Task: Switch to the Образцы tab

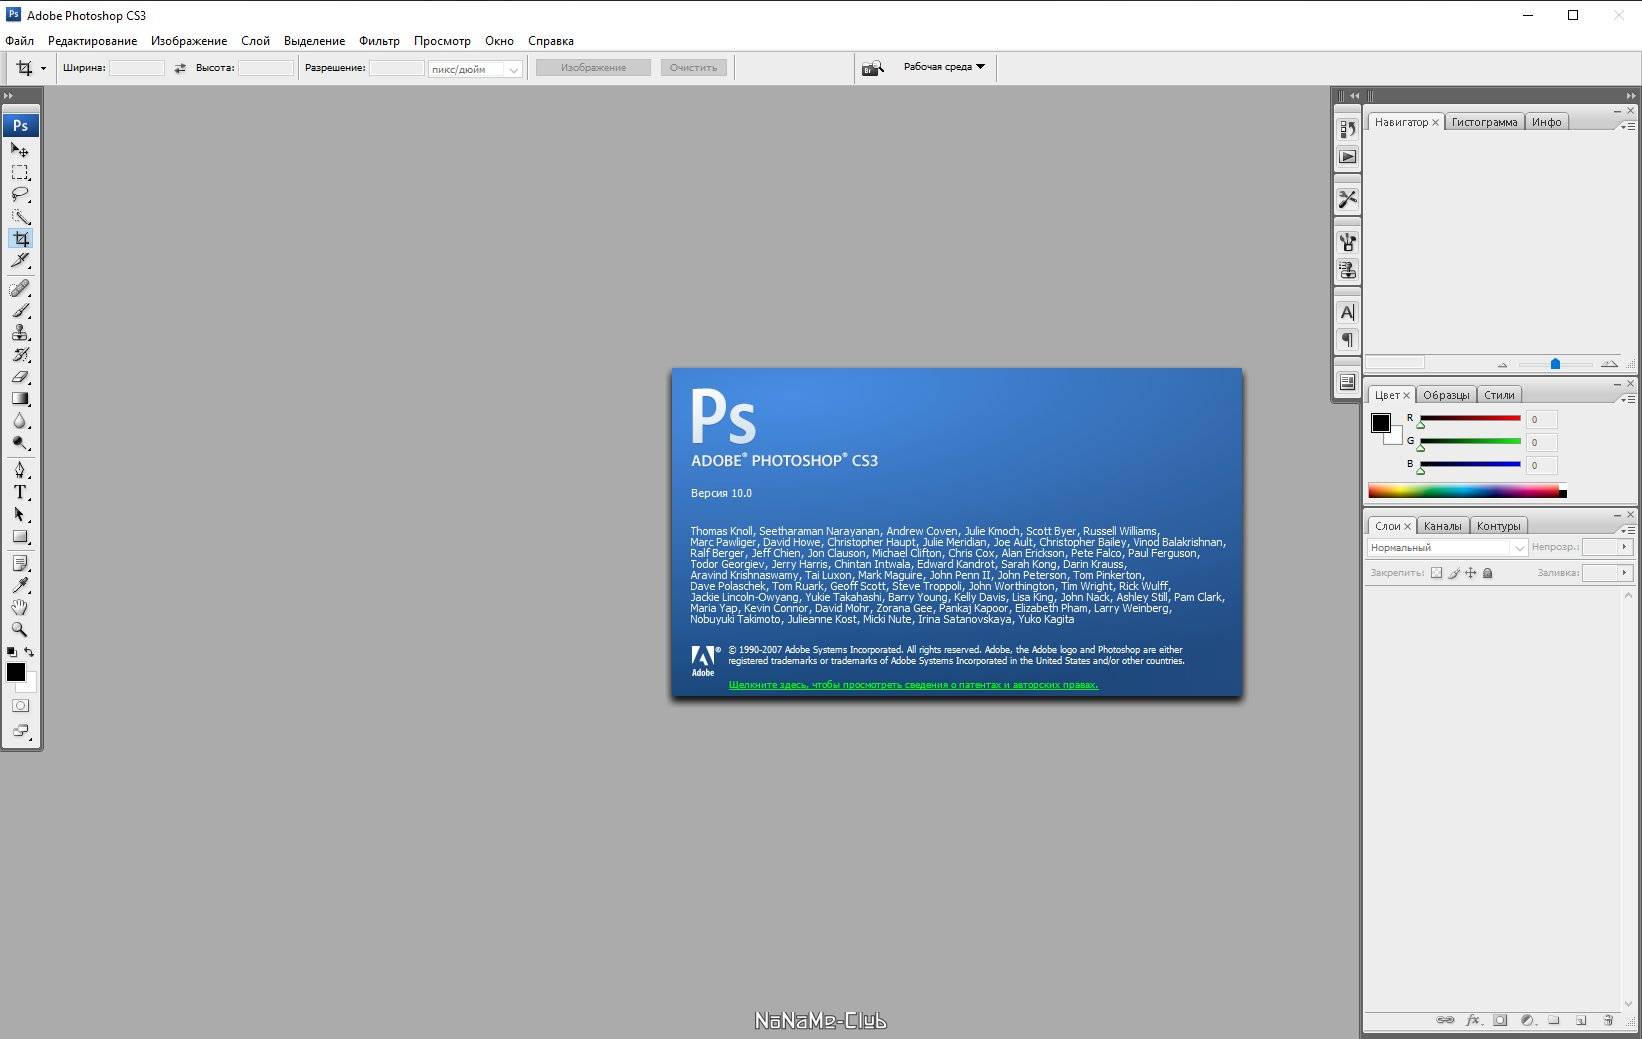Action: 1446,395
